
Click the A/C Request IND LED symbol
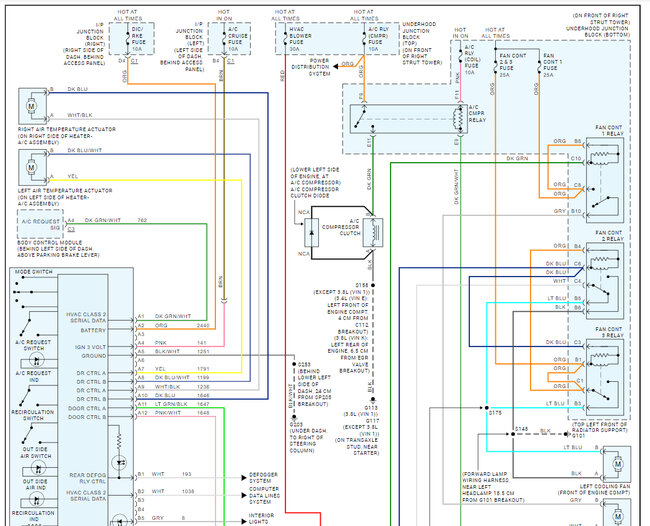click(36, 360)
